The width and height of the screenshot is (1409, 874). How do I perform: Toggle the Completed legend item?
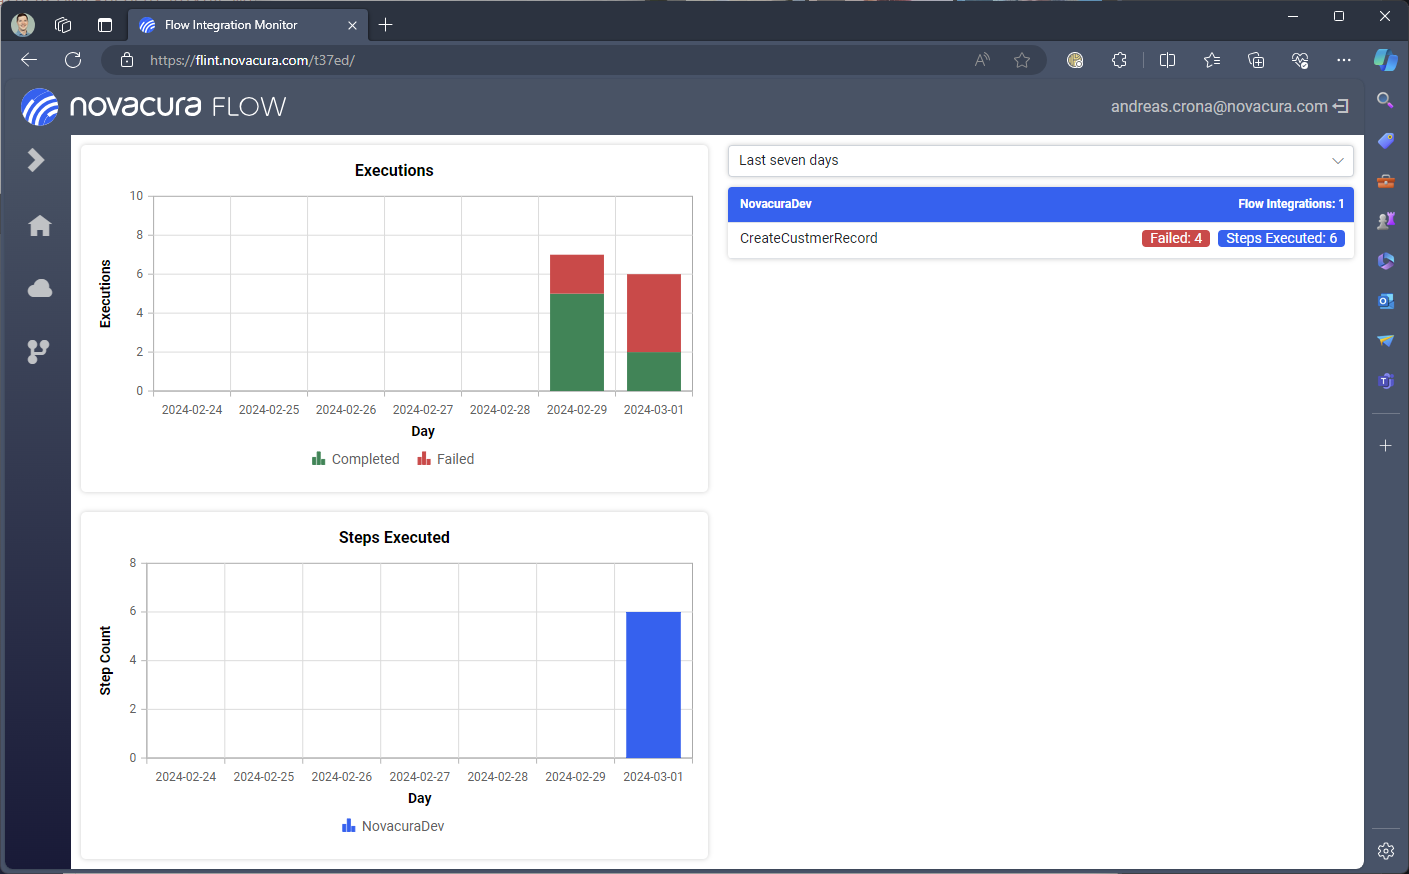tap(356, 459)
